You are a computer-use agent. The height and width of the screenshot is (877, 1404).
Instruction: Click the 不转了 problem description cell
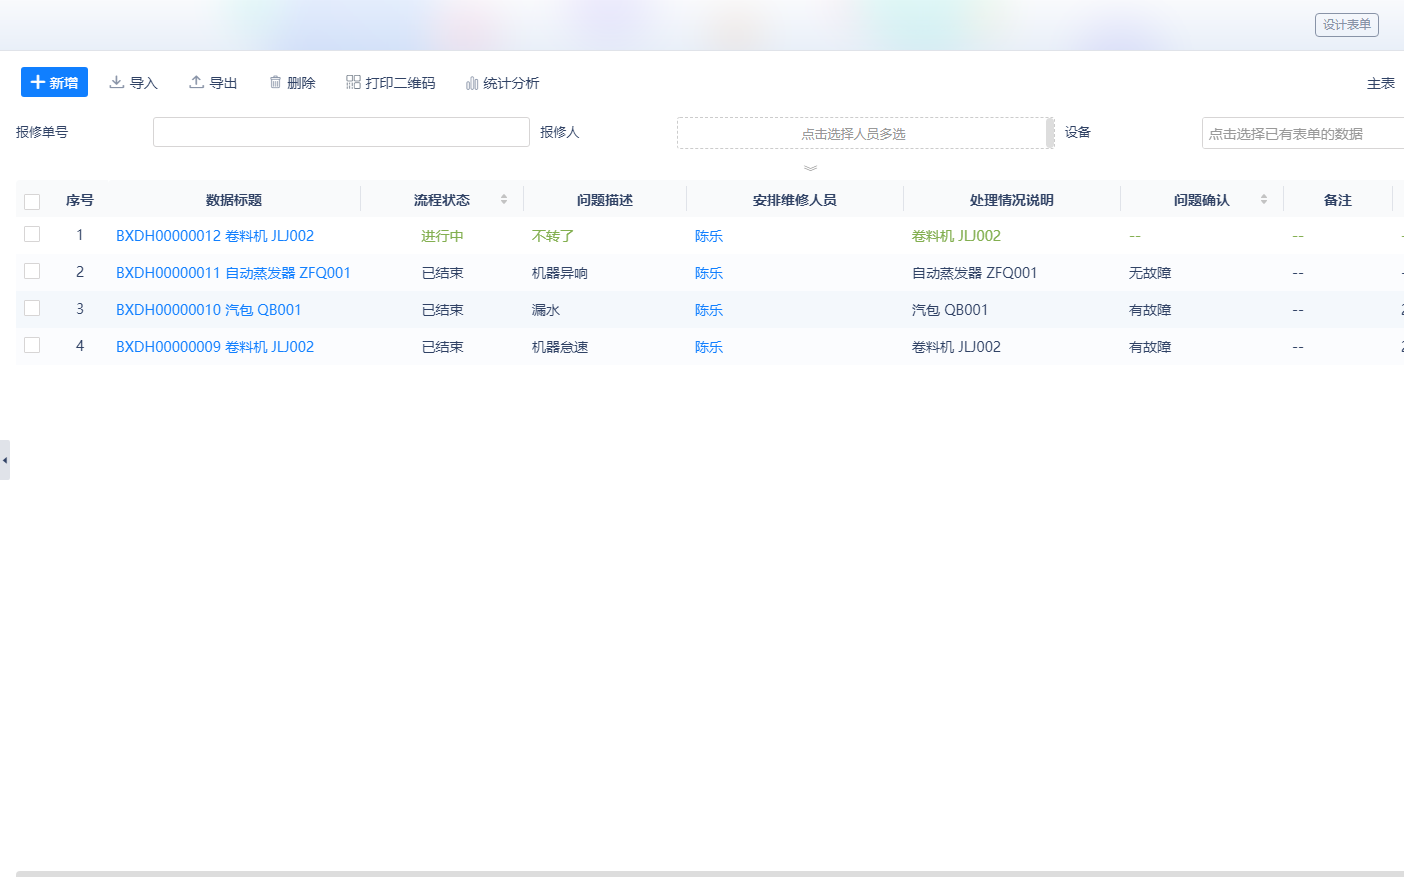click(553, 236)
